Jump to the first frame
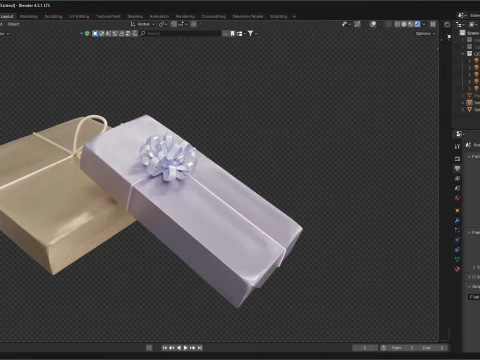The width and height of the screenshot is (480, 360). click(165, 348)
